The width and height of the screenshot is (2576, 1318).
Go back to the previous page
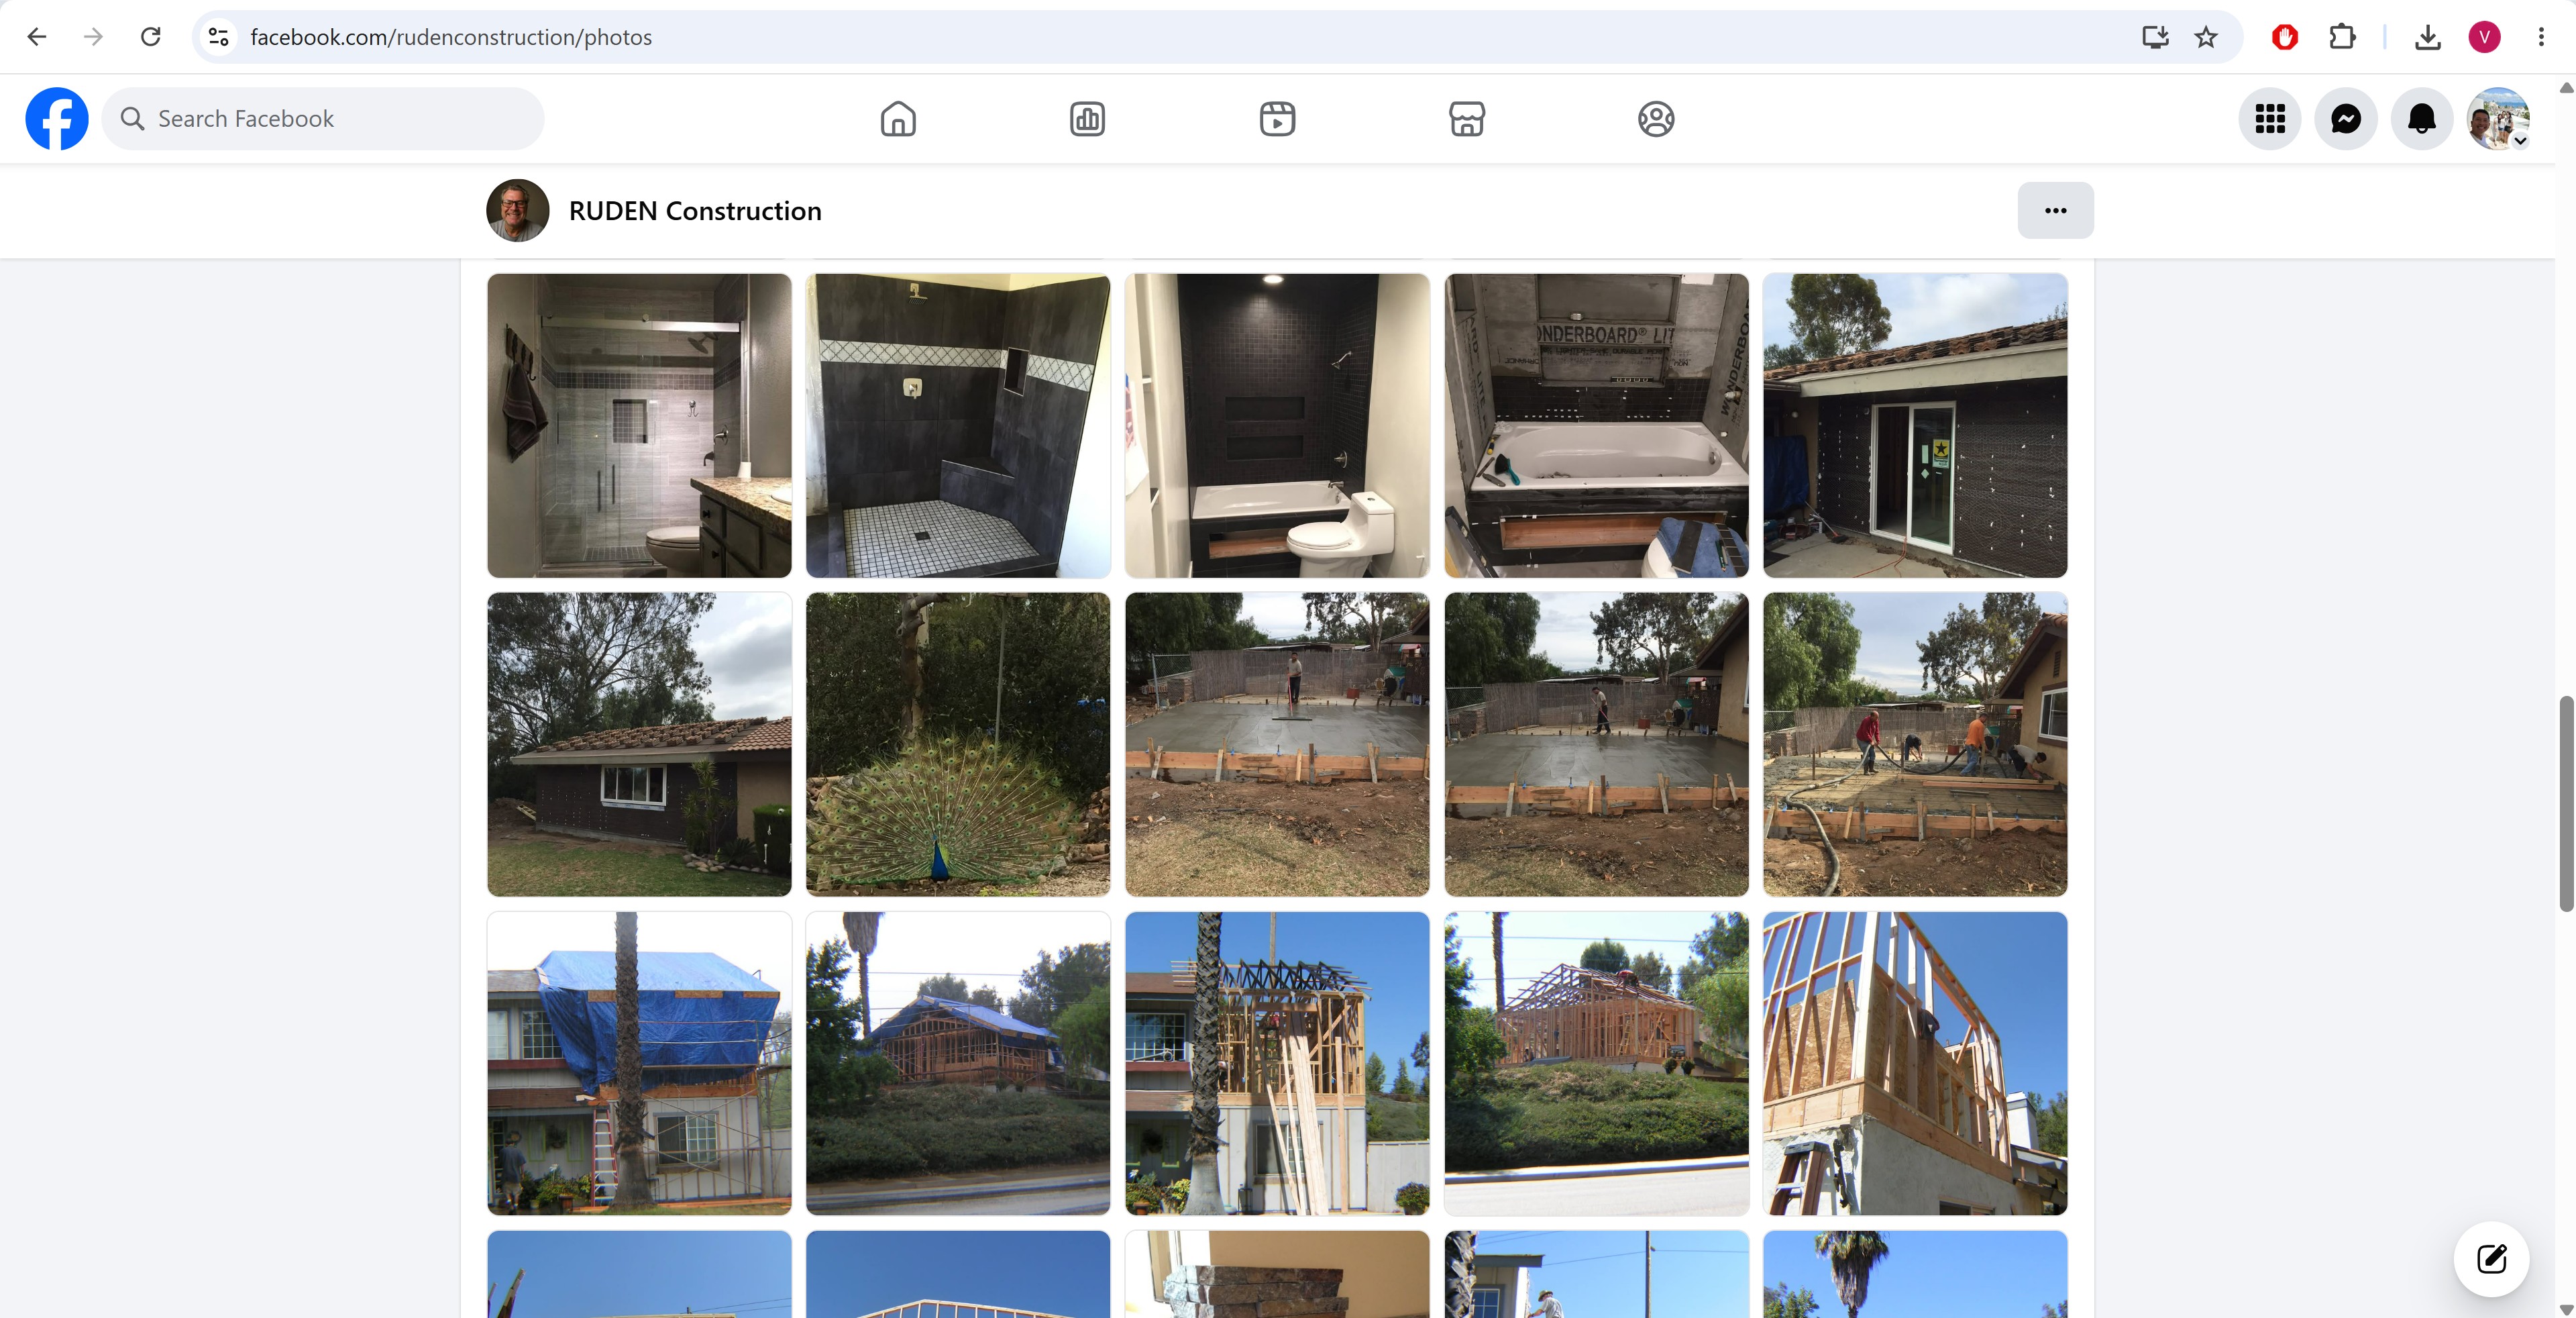pyautogui.click(x=37, y=37)
